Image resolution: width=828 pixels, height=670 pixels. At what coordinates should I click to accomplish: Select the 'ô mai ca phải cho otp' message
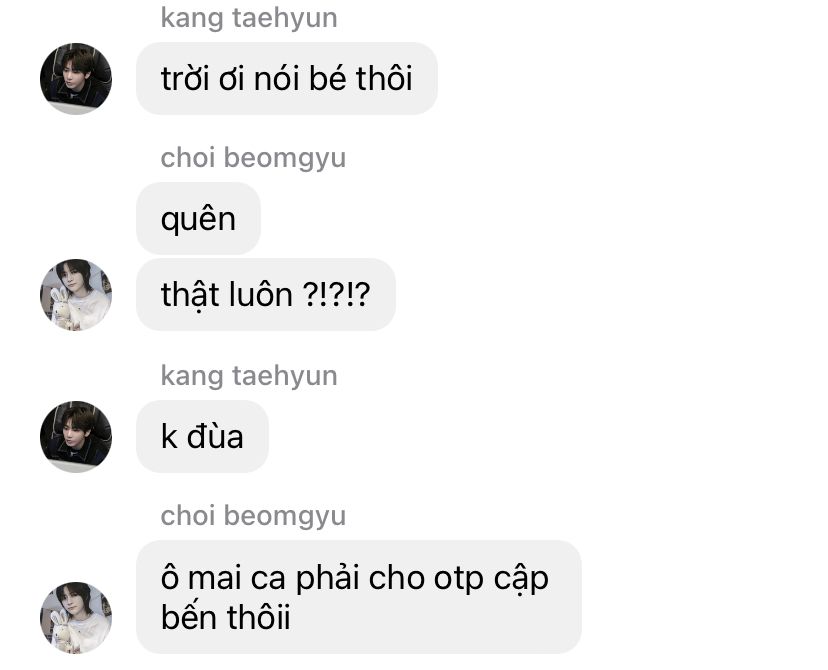coord(359,597)
